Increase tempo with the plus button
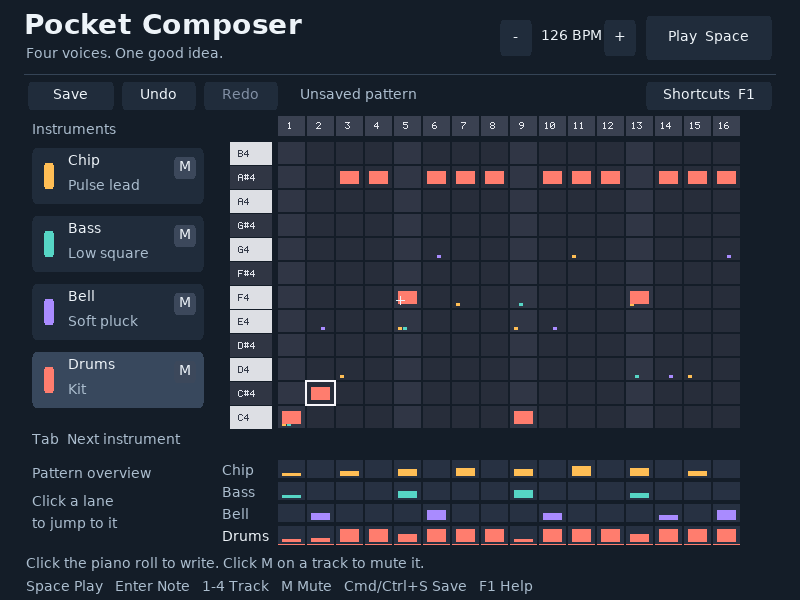 coord(620,38)
